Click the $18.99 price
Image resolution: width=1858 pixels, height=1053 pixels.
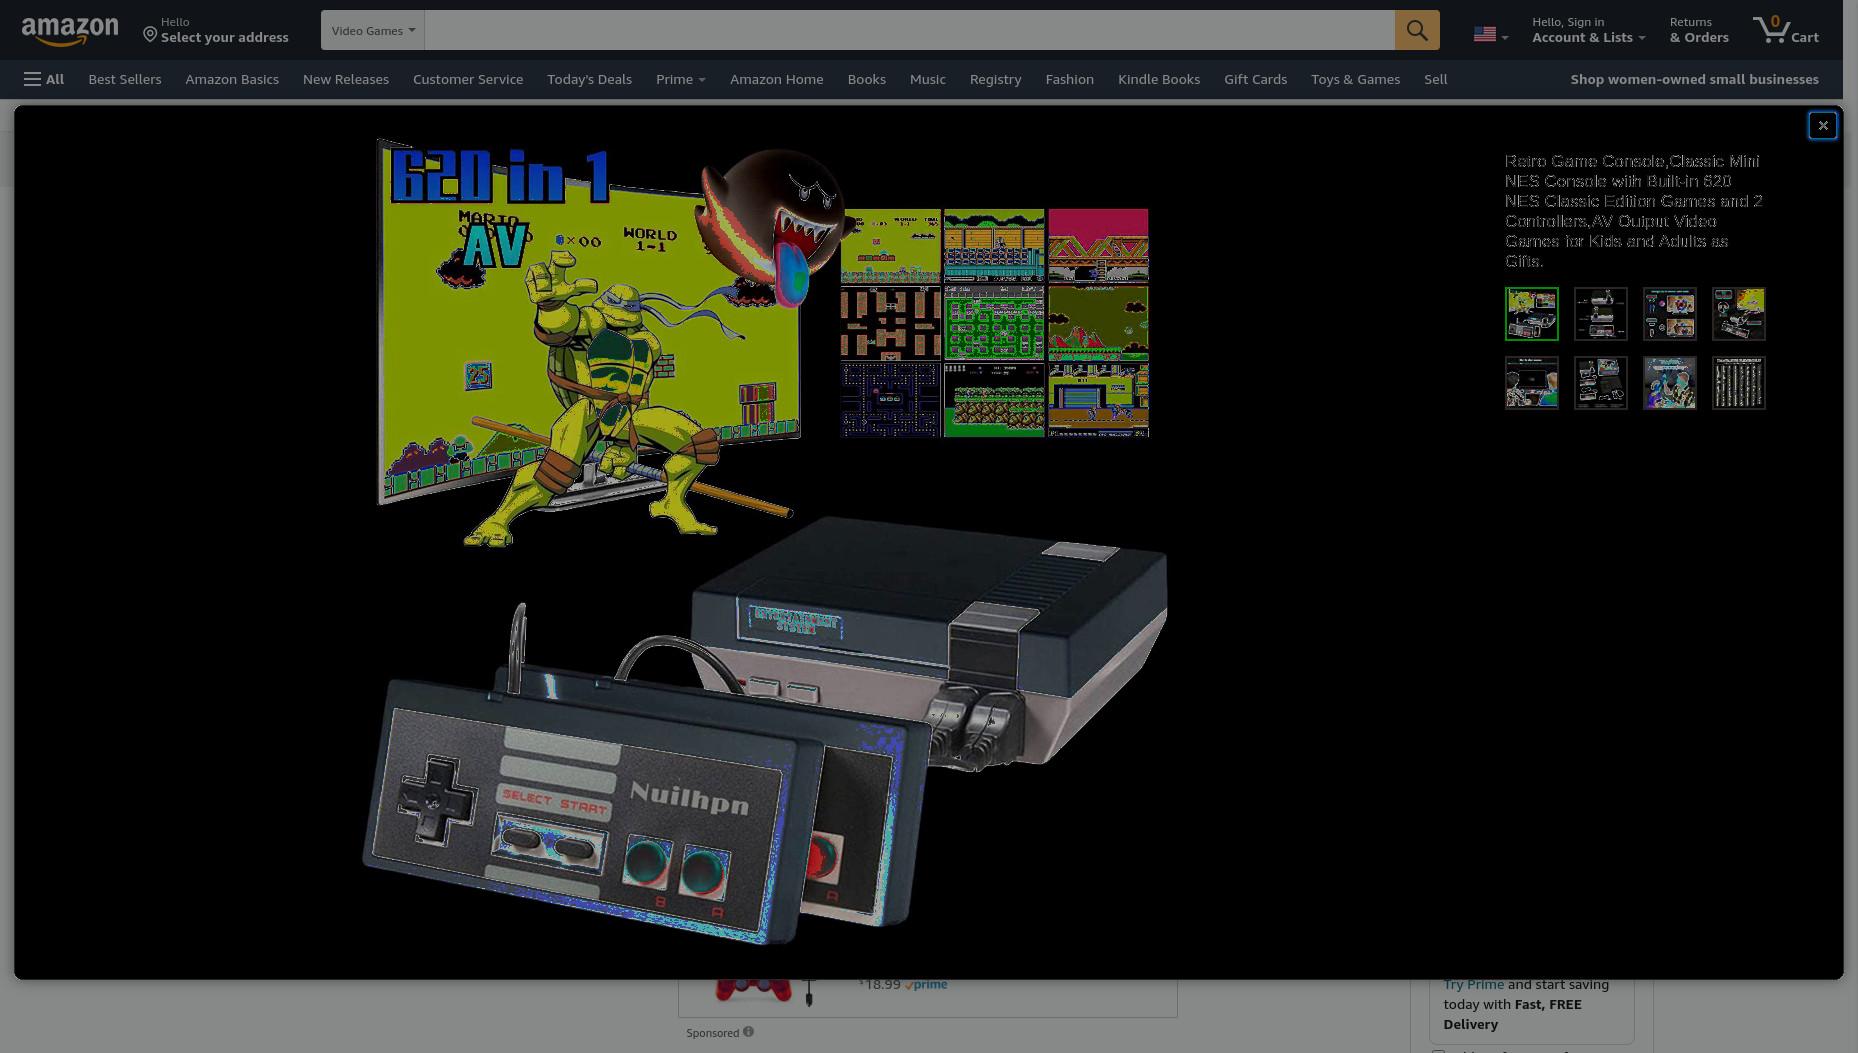[x=880, y=984]
